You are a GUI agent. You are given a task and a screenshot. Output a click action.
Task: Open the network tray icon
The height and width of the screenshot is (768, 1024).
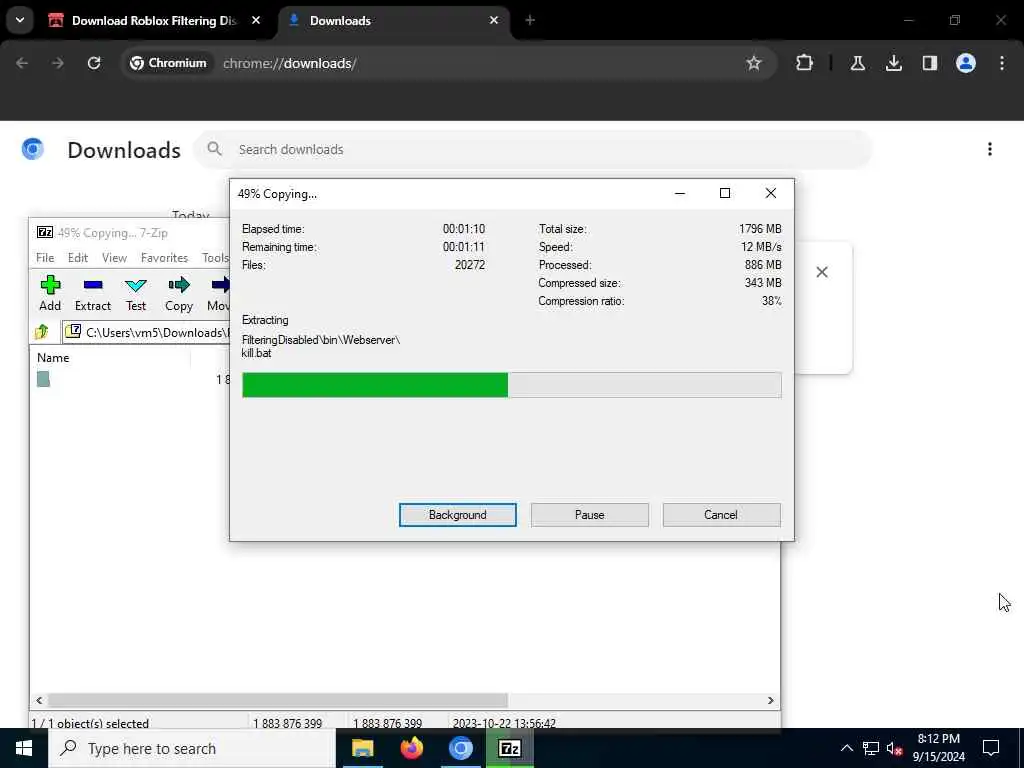[871, 748]
